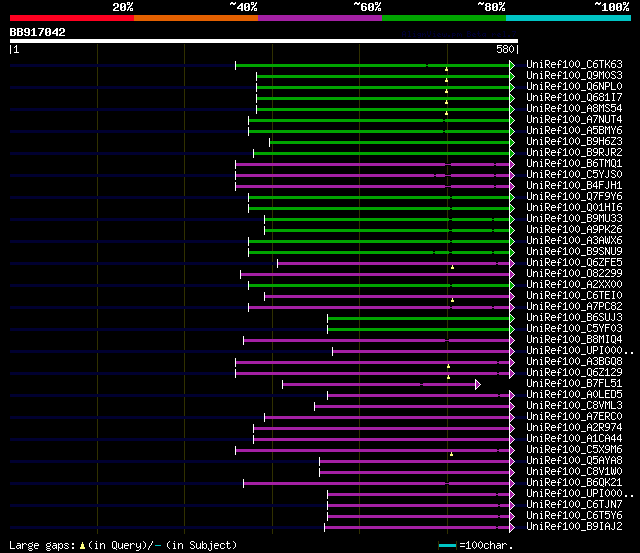The image size is (640, 553).
Task: Click the yellow gap marker under UniRef100_C6TK63
Action: [x=447, y=69]
